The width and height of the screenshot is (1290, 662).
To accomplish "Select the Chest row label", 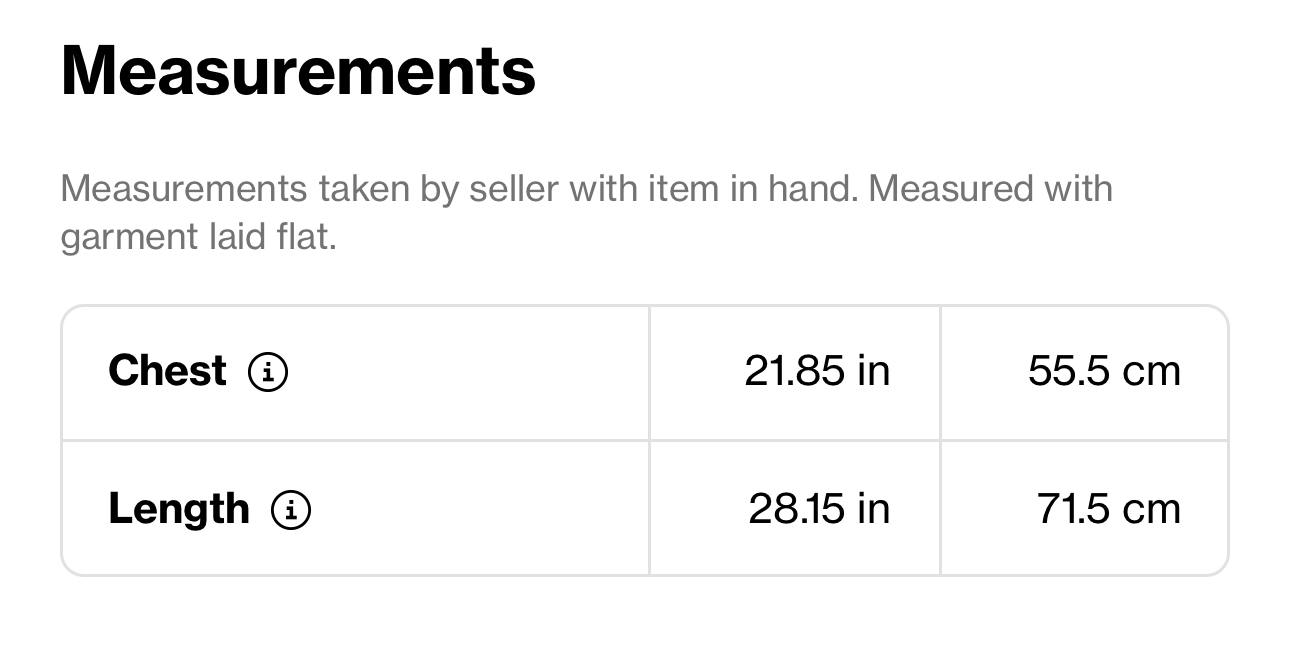I will [x=167, y=371].
